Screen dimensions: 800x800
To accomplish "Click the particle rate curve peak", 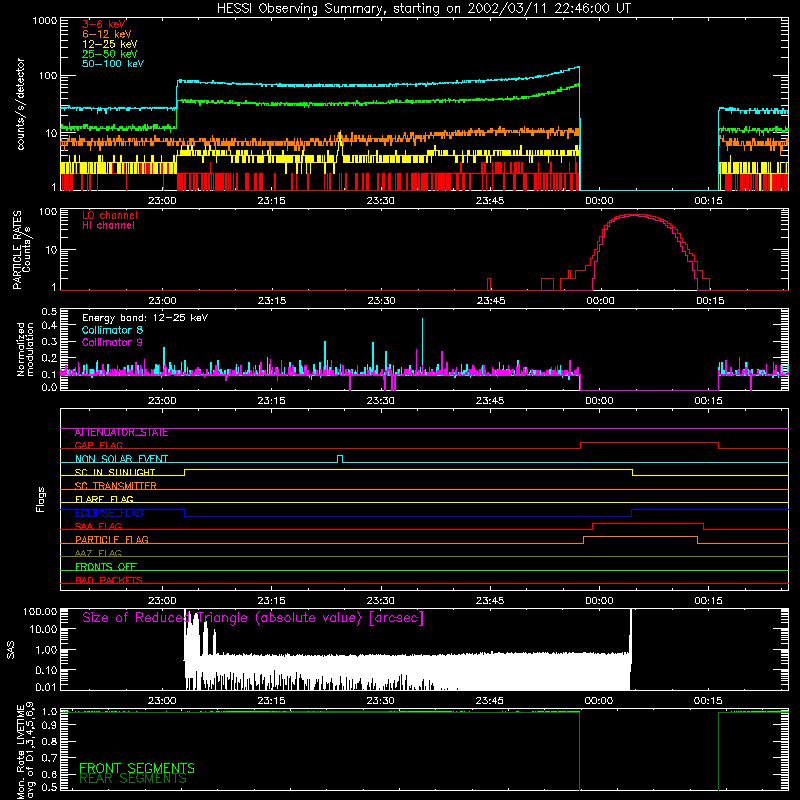I will pyautogui.click(x=634, y=215).
